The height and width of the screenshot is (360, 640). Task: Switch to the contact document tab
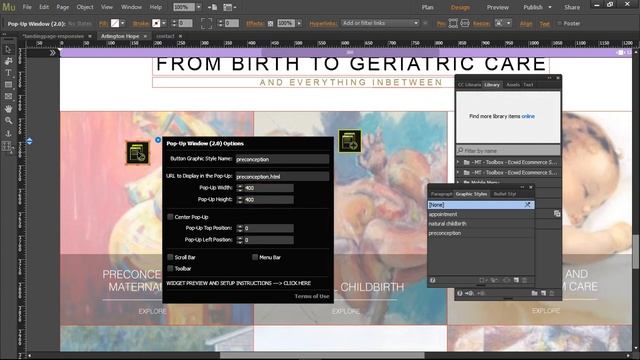coord(165,36)
